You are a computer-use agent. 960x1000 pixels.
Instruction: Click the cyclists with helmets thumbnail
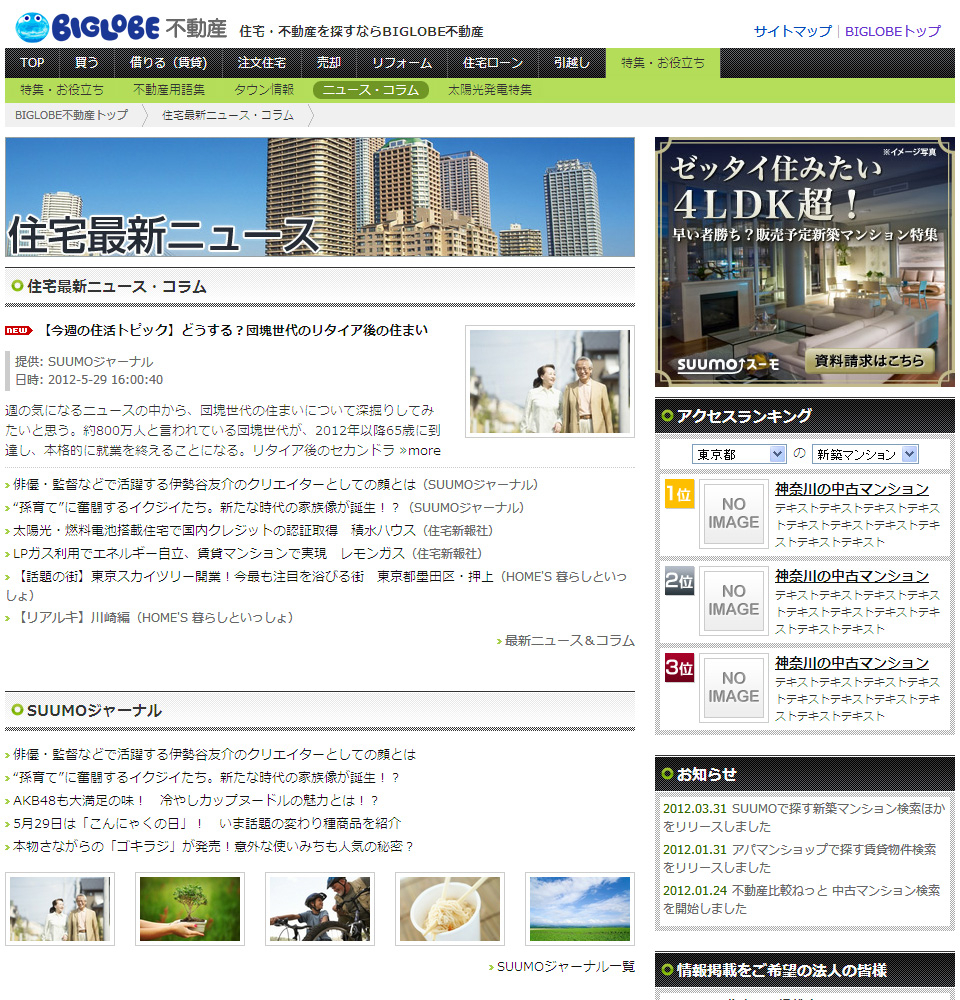coord(320,909)
